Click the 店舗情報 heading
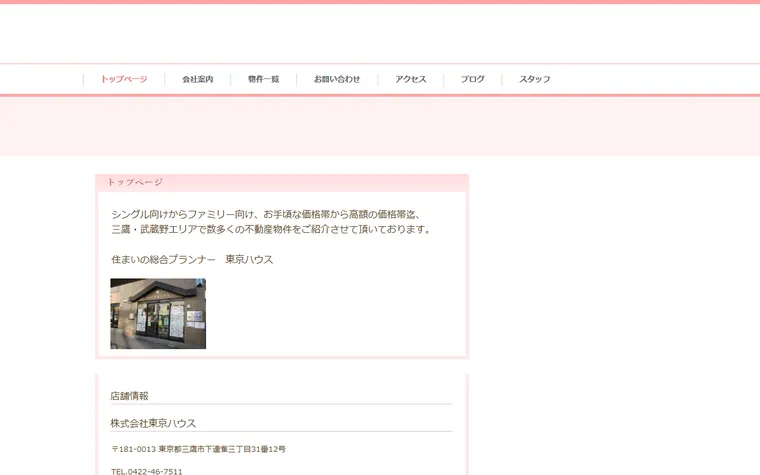Viewport: 760px width, 475px height. coord(129,396)
